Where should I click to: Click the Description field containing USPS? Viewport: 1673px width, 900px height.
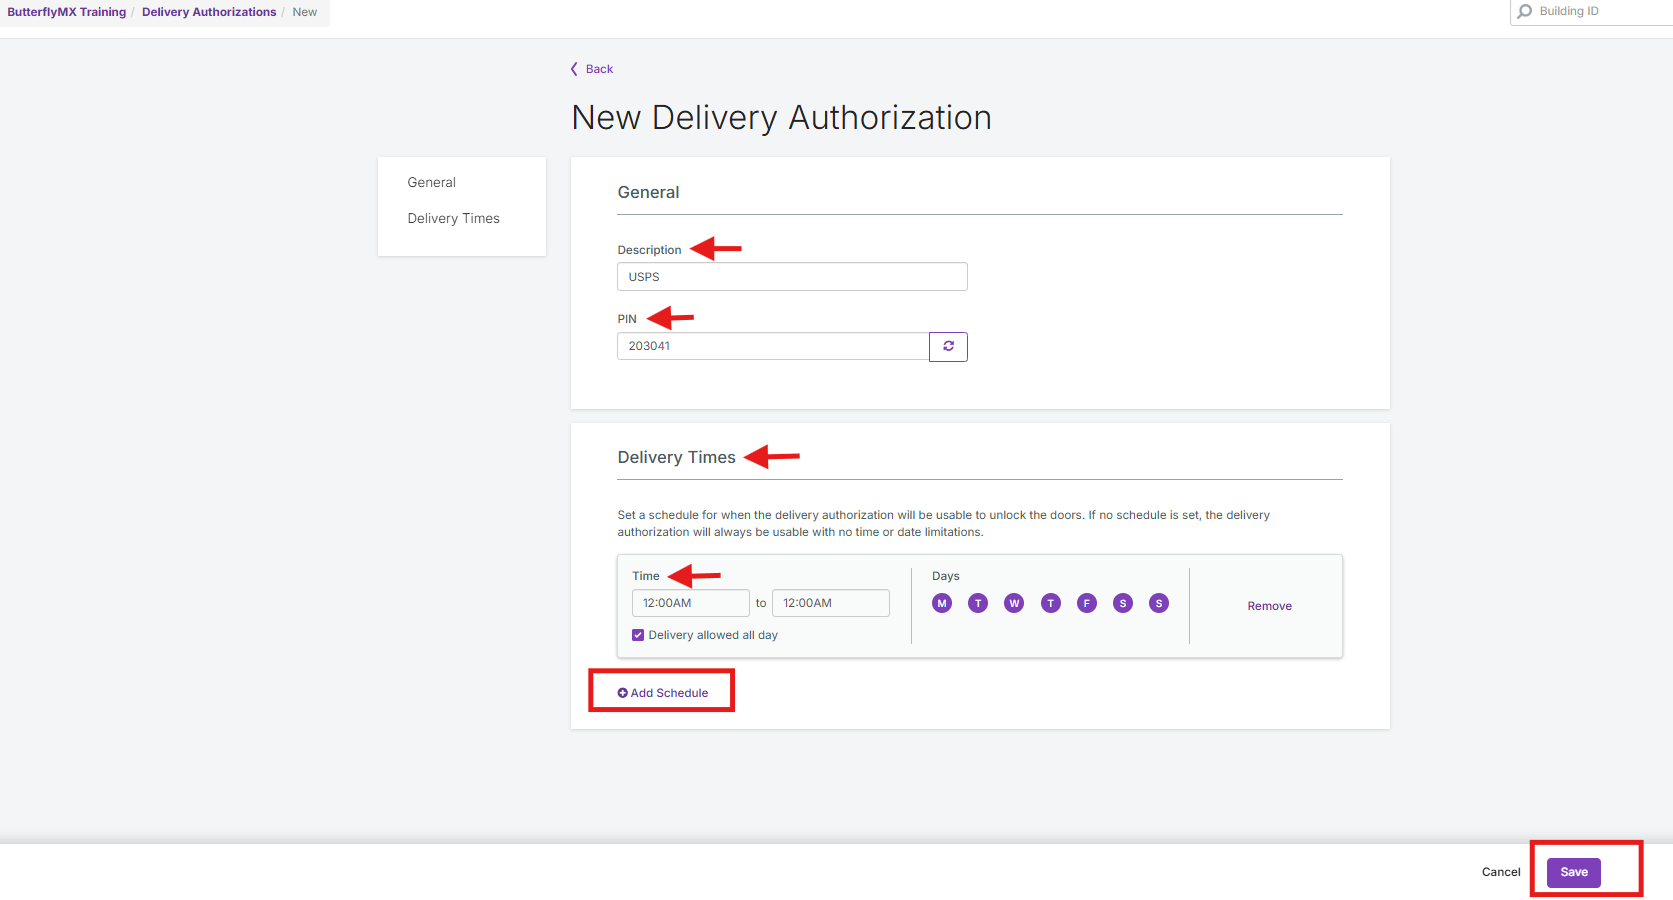point(791,277)
